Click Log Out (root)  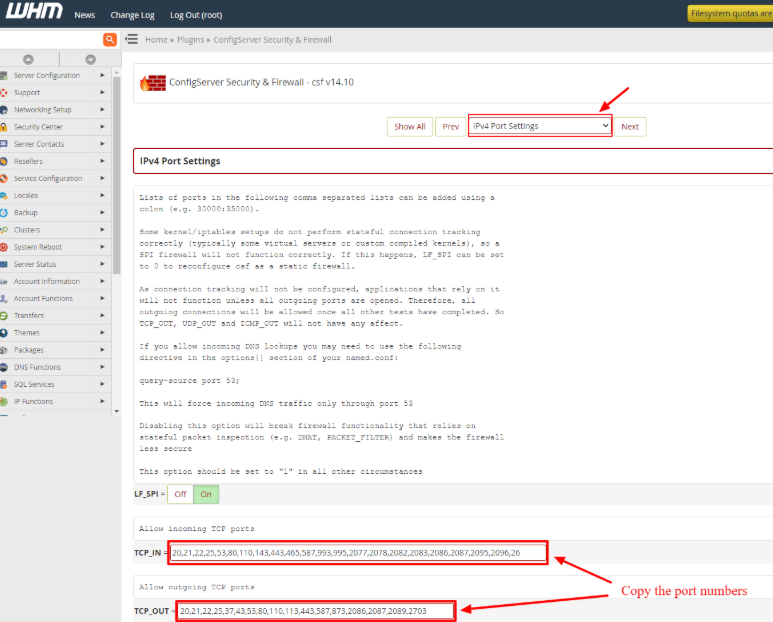[196, 15]
